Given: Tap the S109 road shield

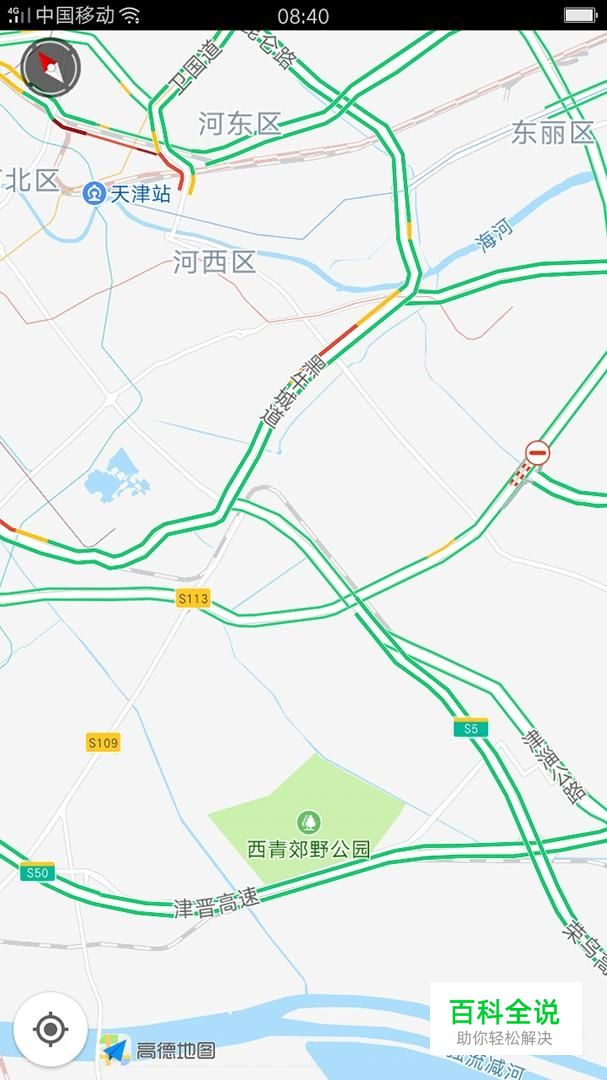Looking at the screenshot, I should [103, 742].
